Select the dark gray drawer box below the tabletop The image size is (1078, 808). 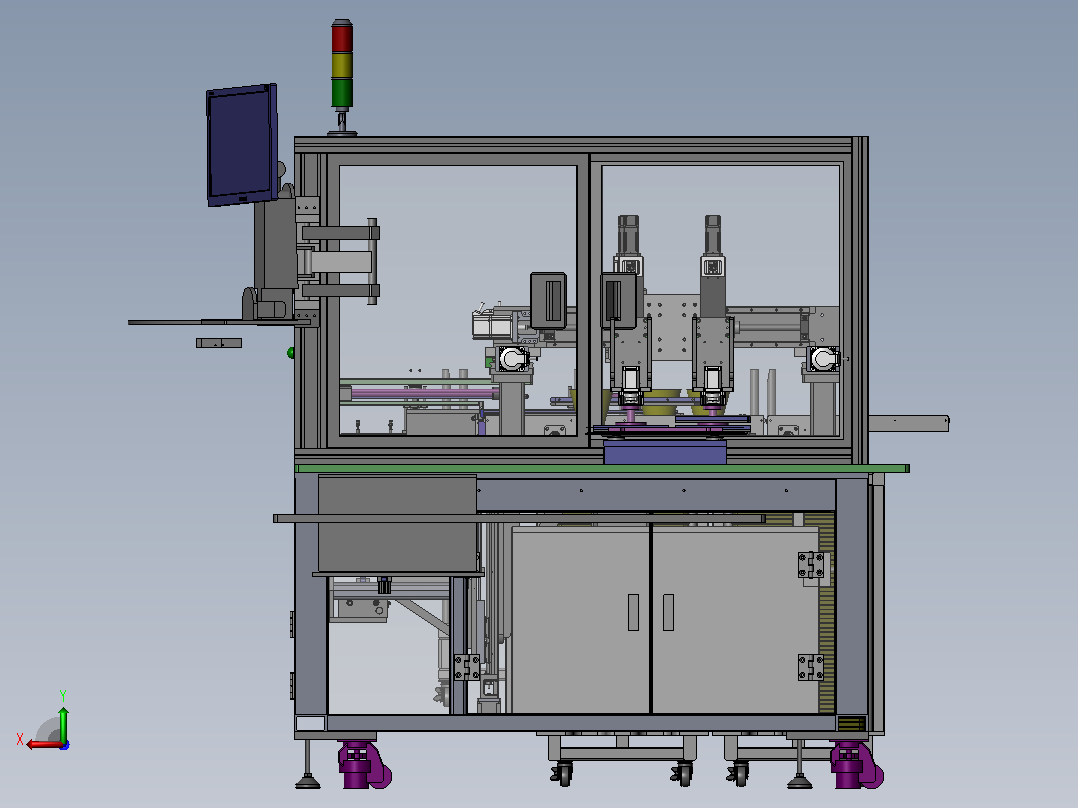[x=397, y=524]
